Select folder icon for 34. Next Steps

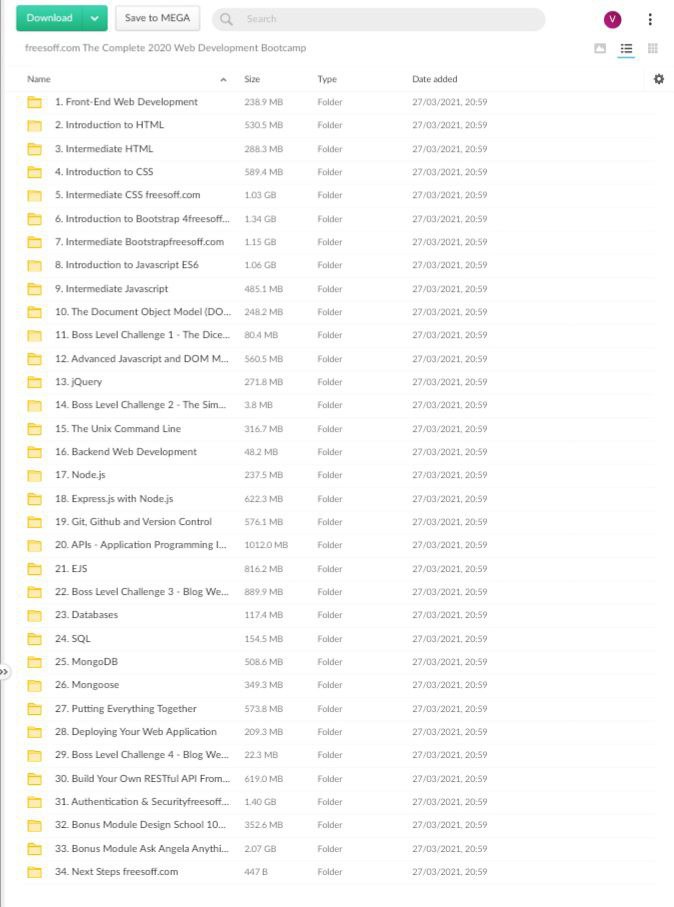click(35, 872)
